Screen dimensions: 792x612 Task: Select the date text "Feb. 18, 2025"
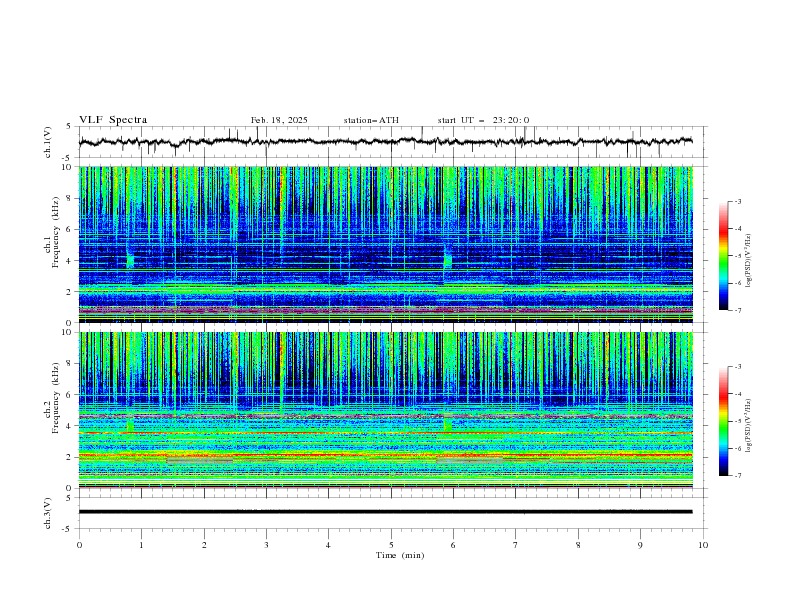tap(279, 120)
